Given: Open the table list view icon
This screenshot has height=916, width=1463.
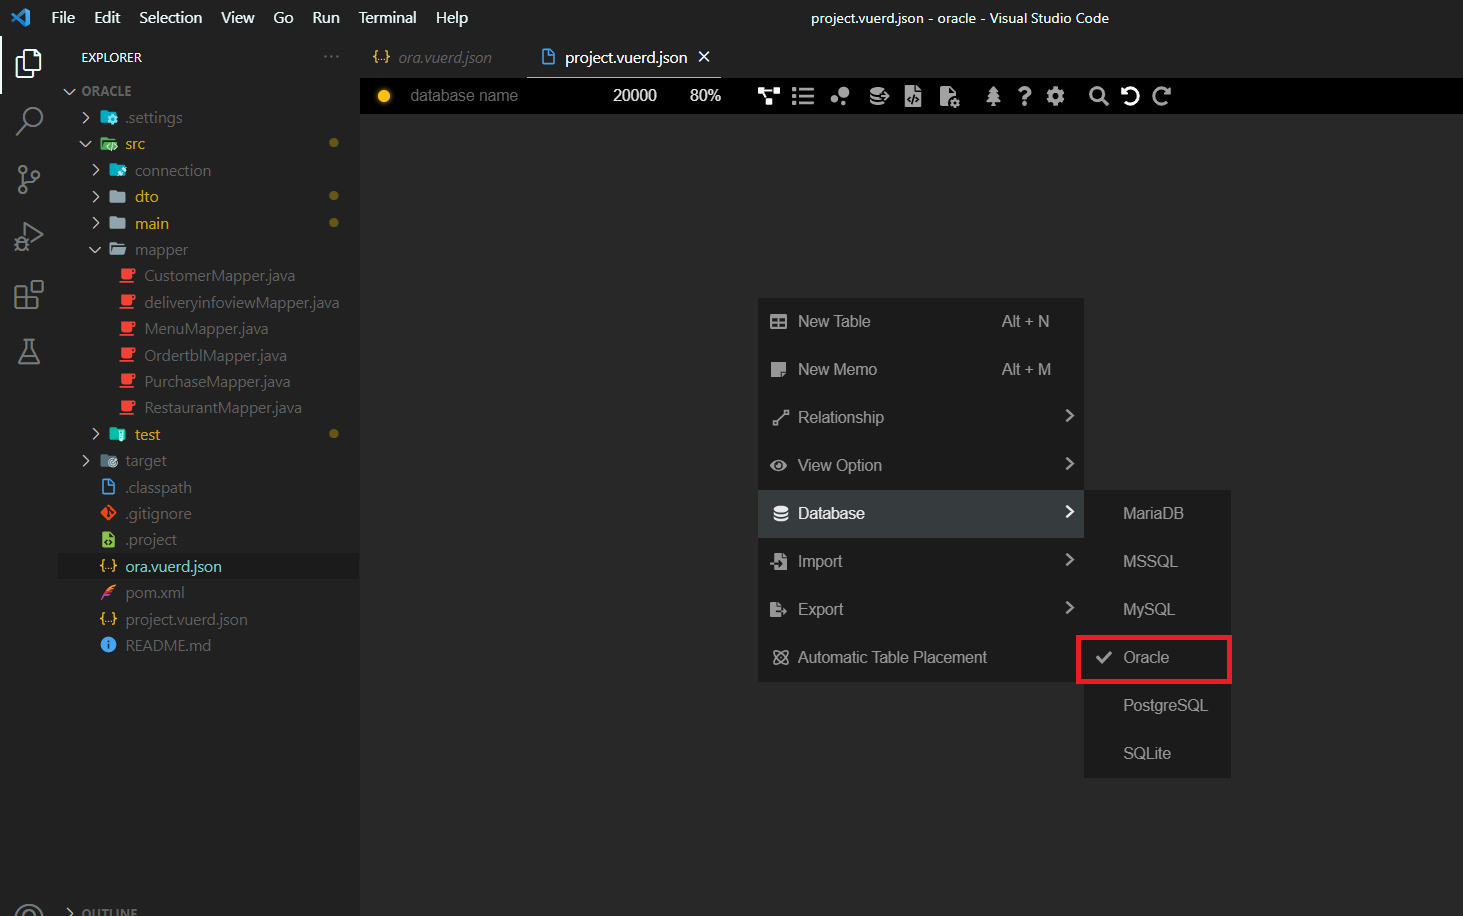Looking at the screenshot, I should tap(803, 96).
